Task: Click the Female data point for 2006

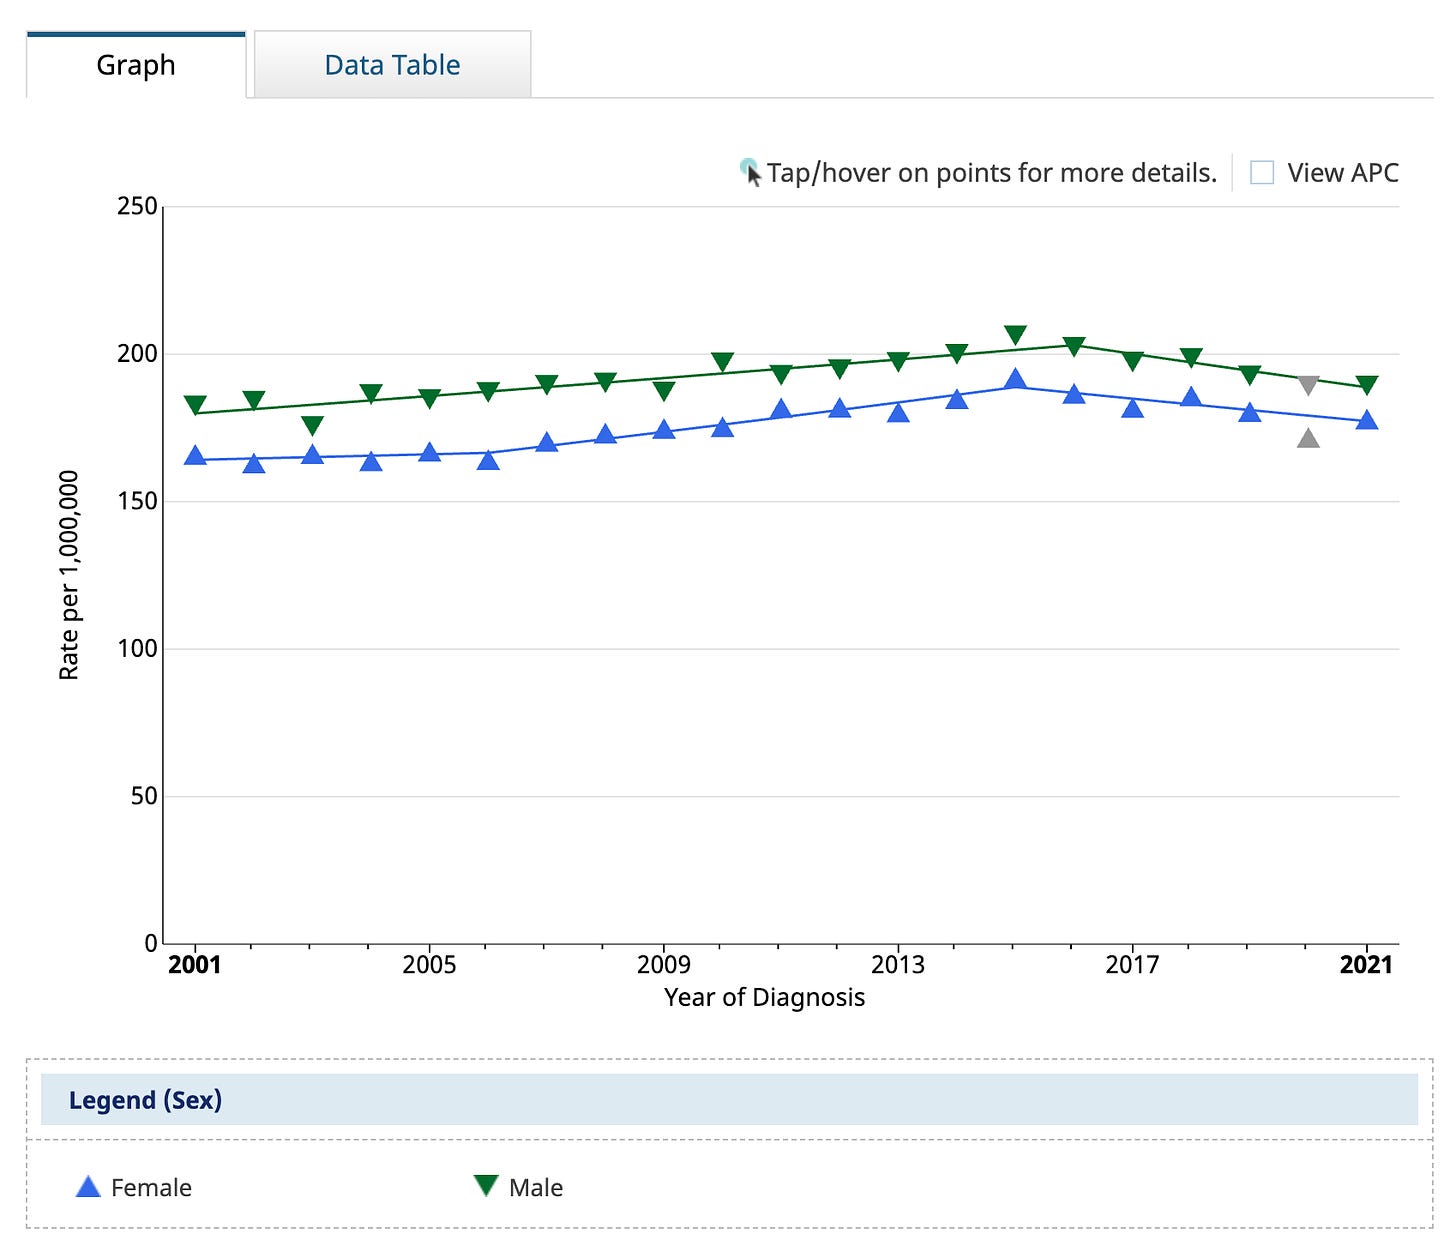Action: pyautogui.click(x=488, y=460)
